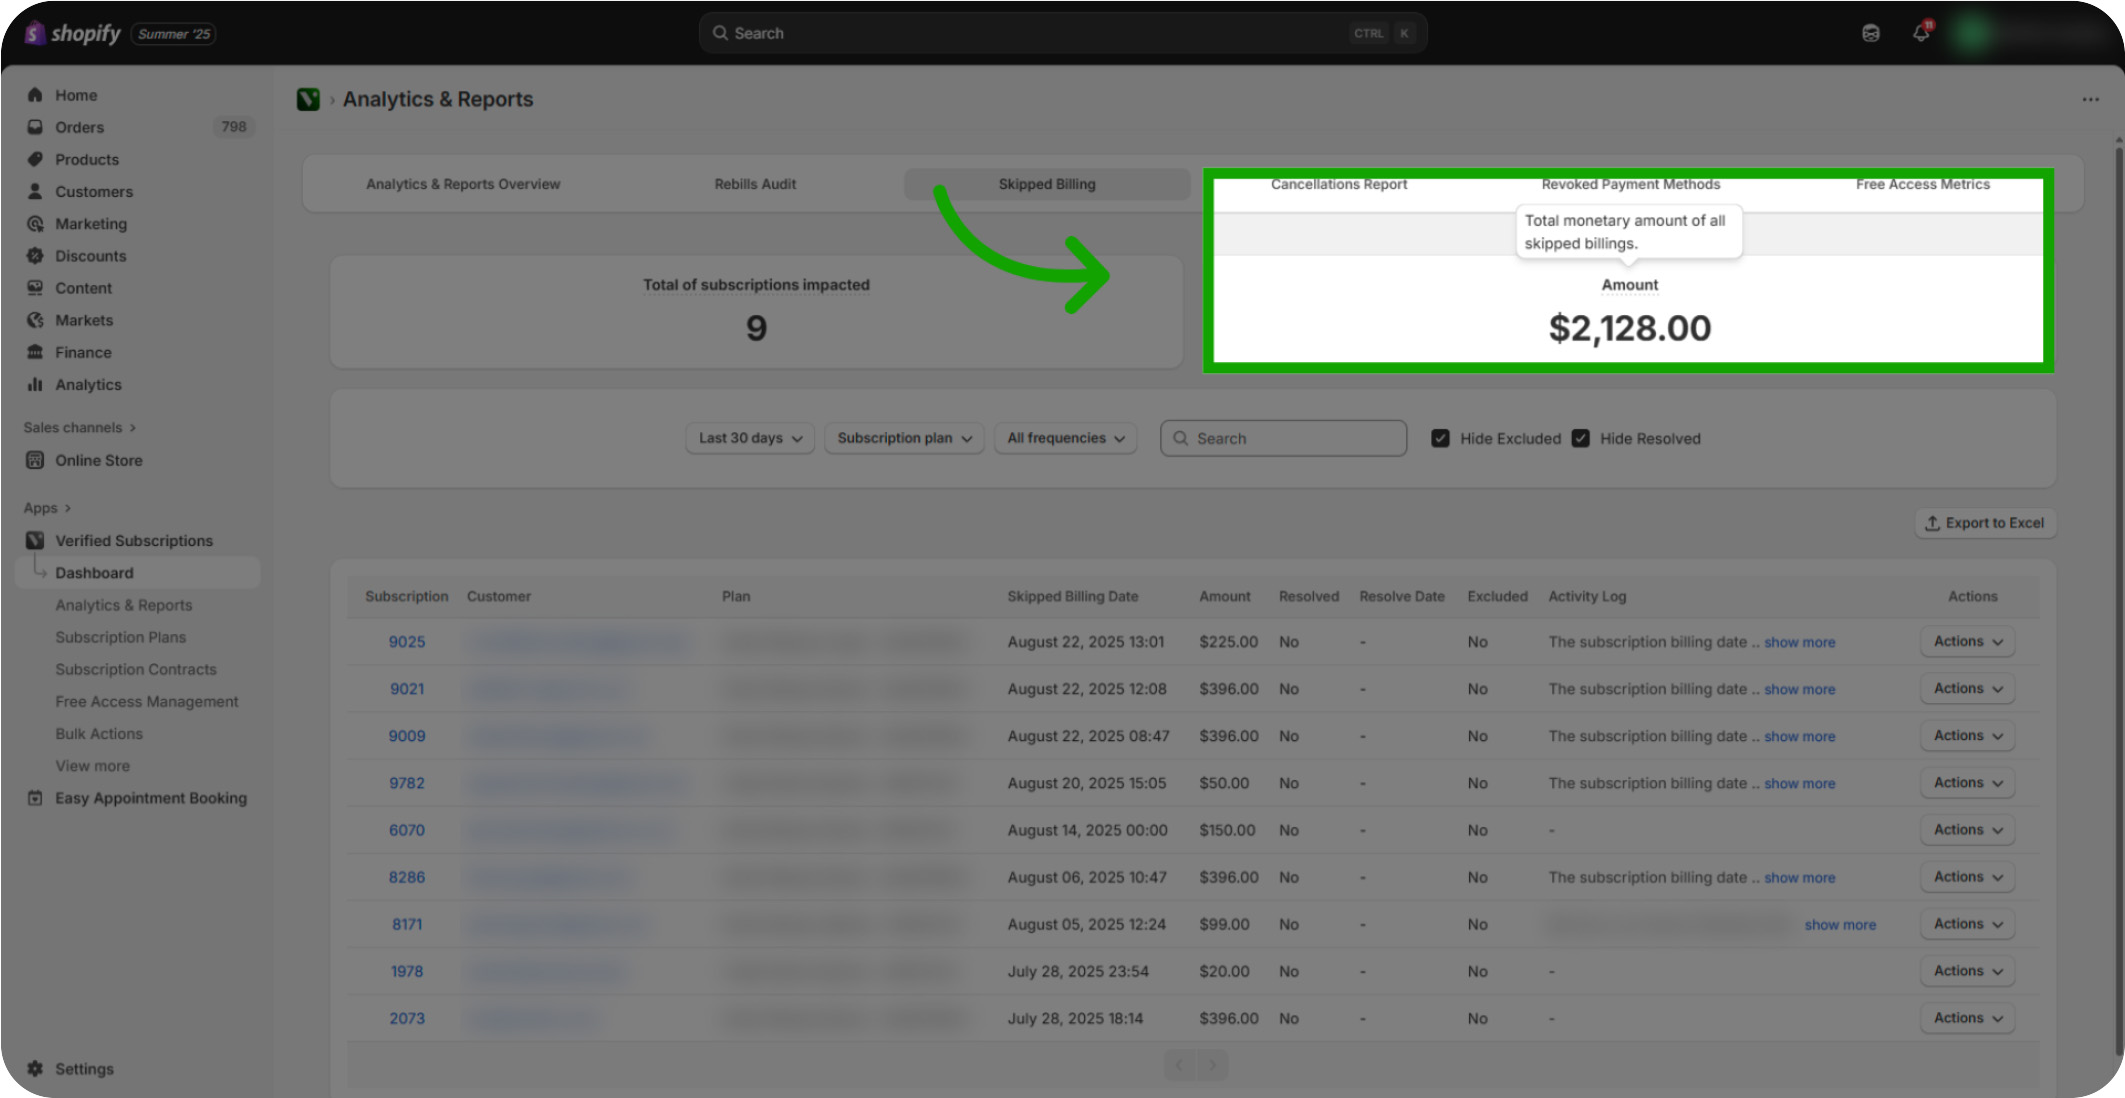2125x1098 pixels.
Task: Click the Settings gear icon
Action: tap(35, 1068)
